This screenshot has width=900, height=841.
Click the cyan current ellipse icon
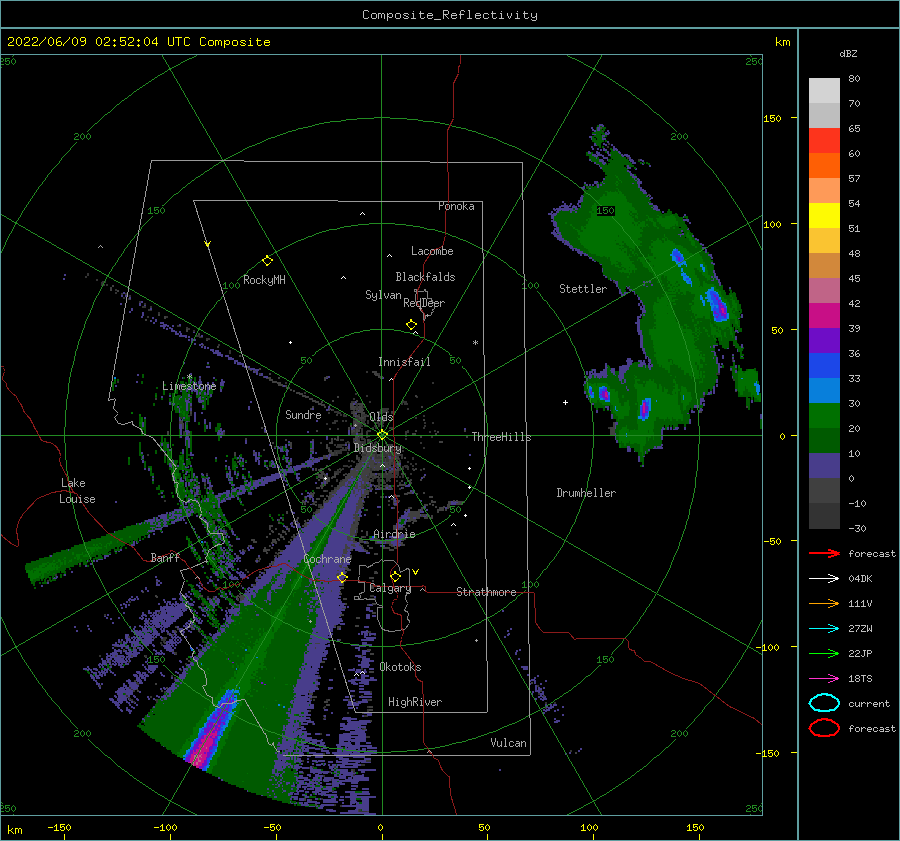[824, 703]
